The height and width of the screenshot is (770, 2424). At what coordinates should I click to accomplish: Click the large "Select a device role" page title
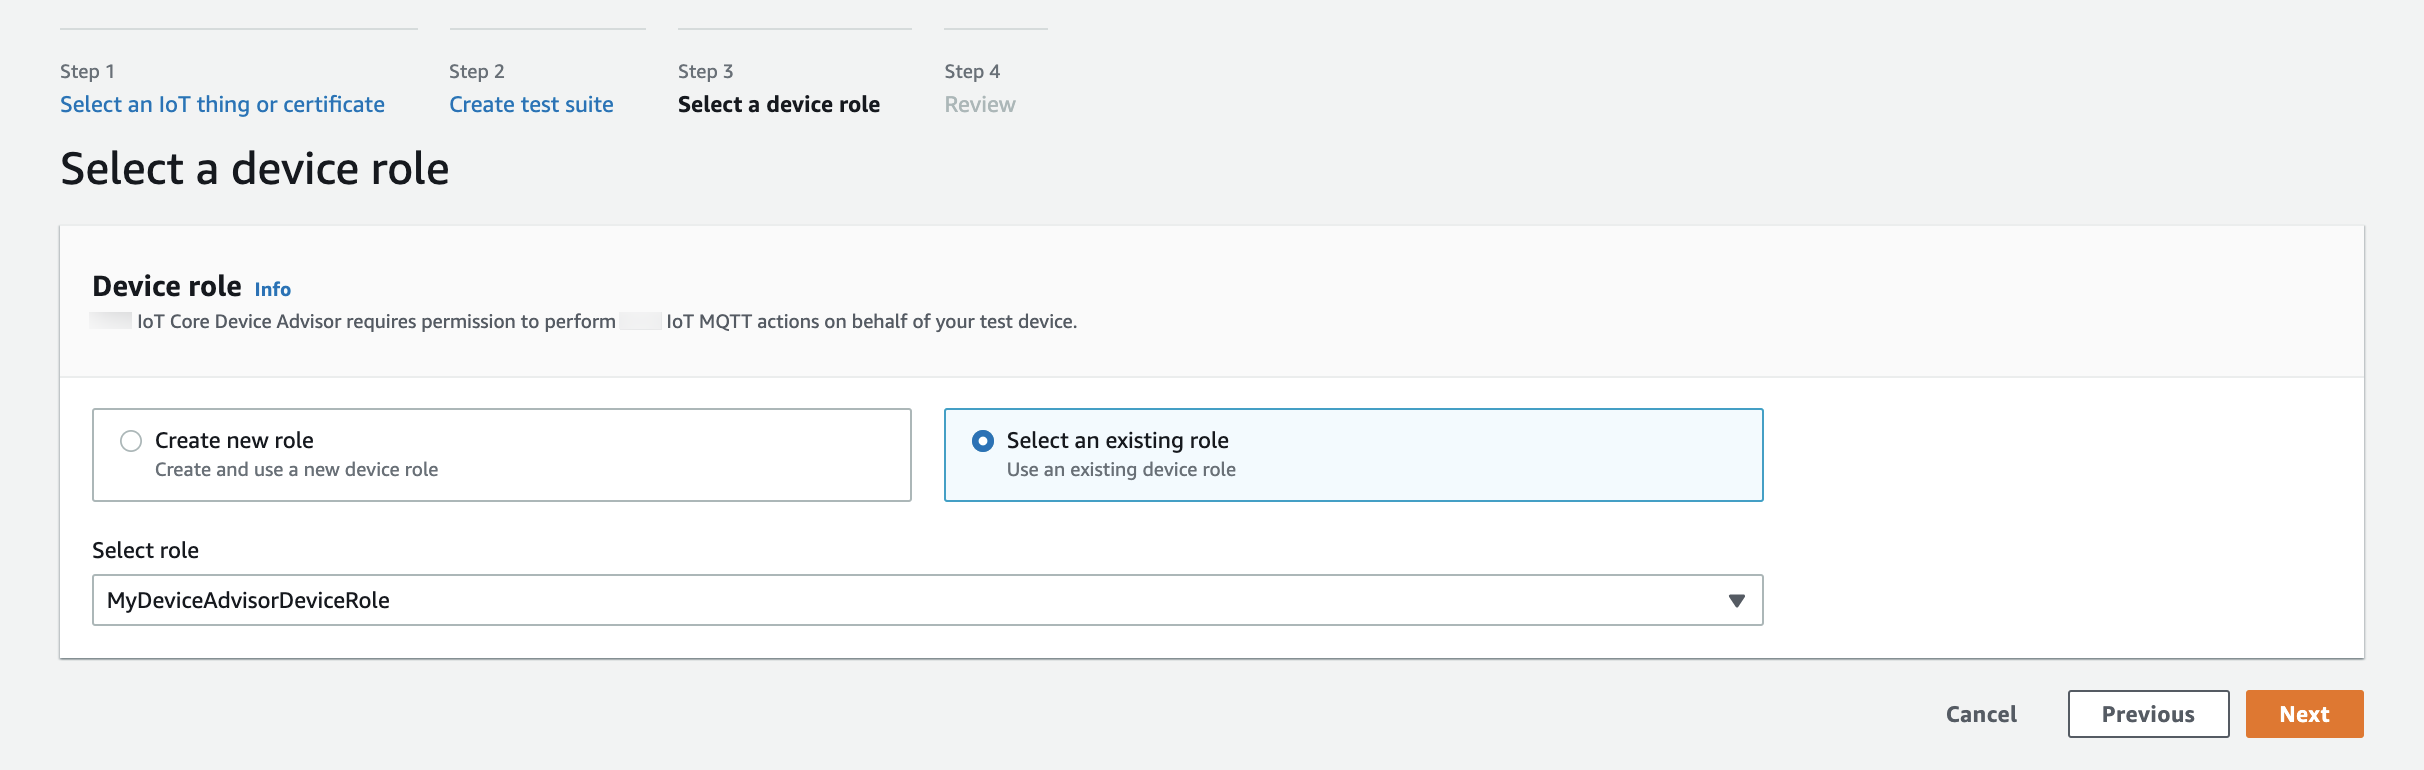click(x=254, y=169)
